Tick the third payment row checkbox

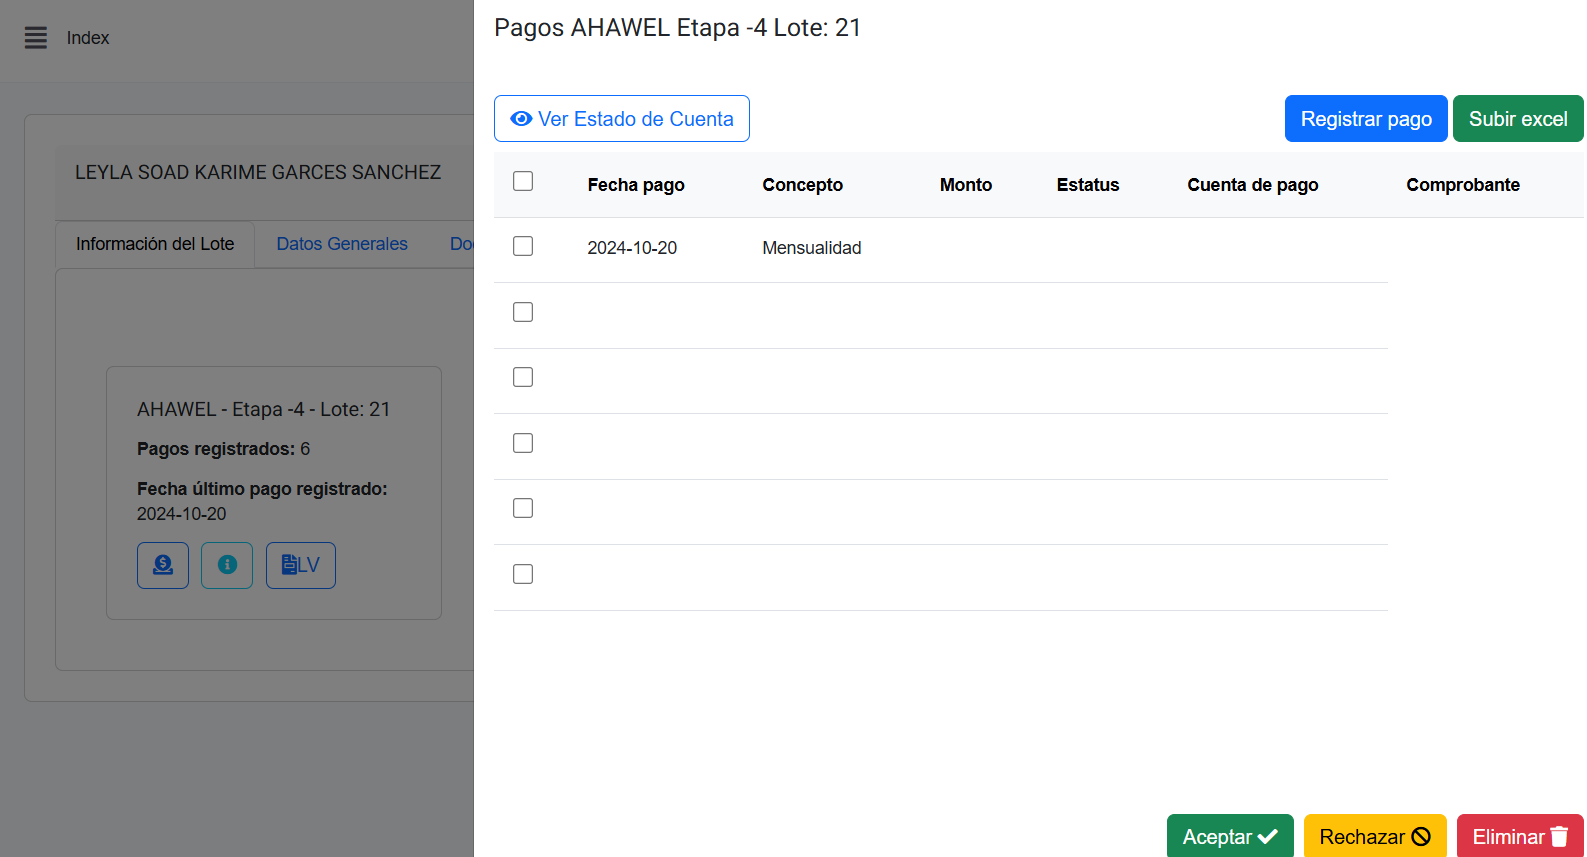click(523, 377)
